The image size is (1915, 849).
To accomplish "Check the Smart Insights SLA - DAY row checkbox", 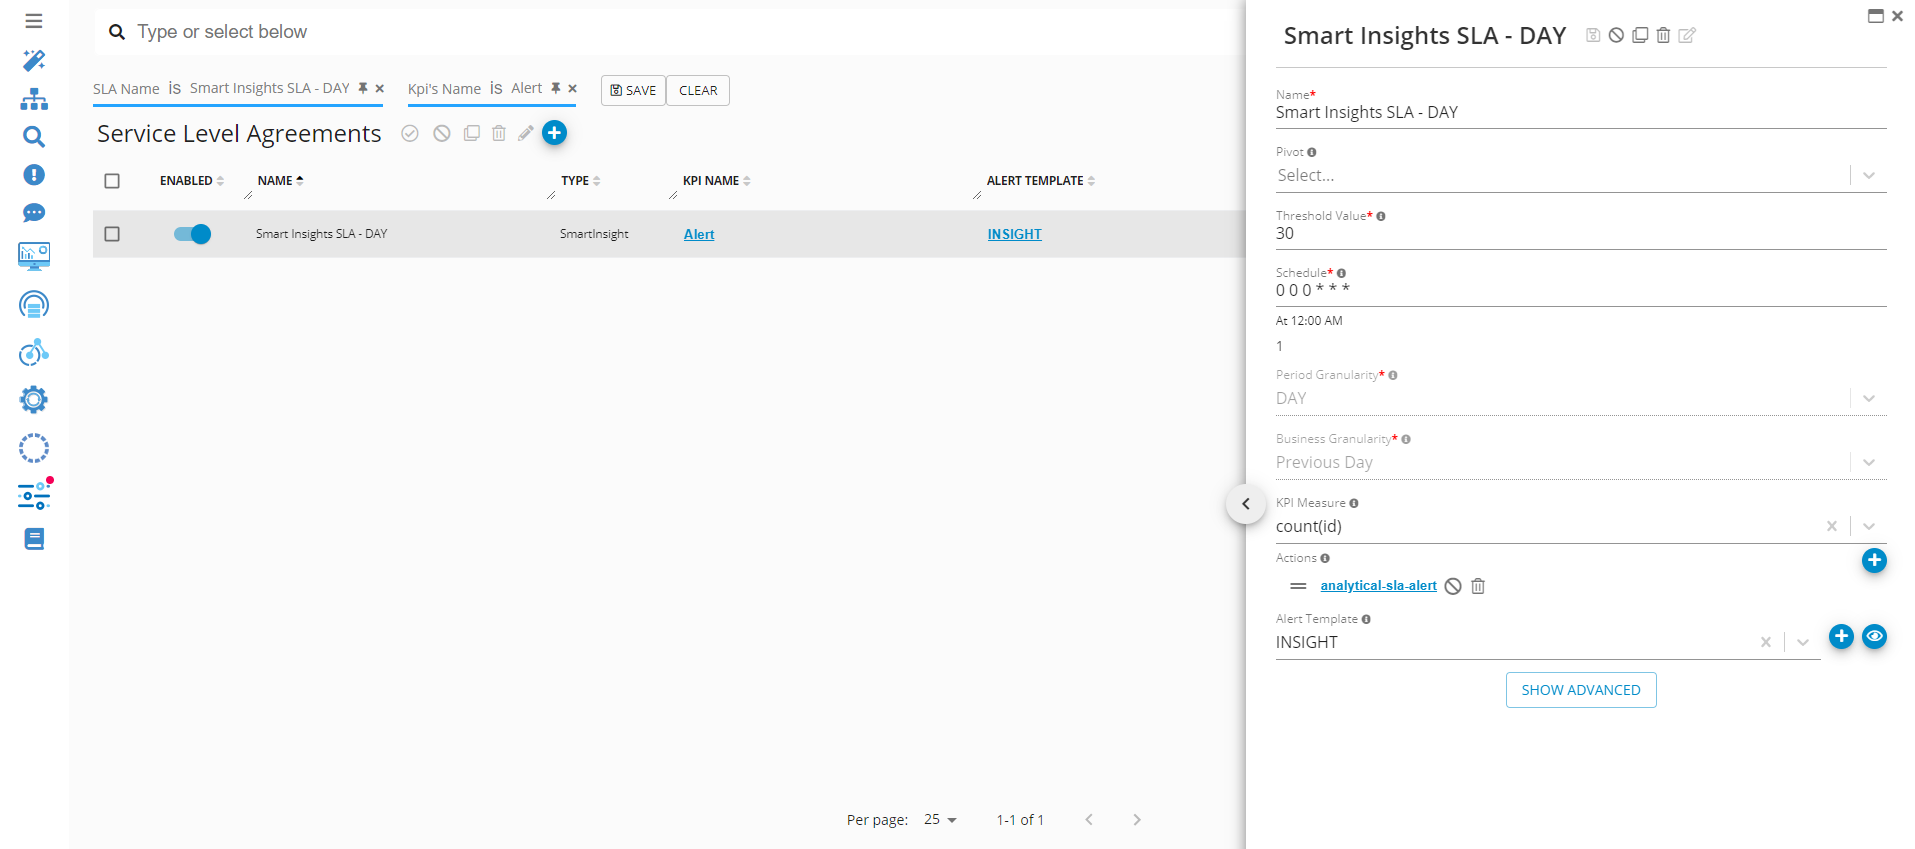I will click(112, 234).
